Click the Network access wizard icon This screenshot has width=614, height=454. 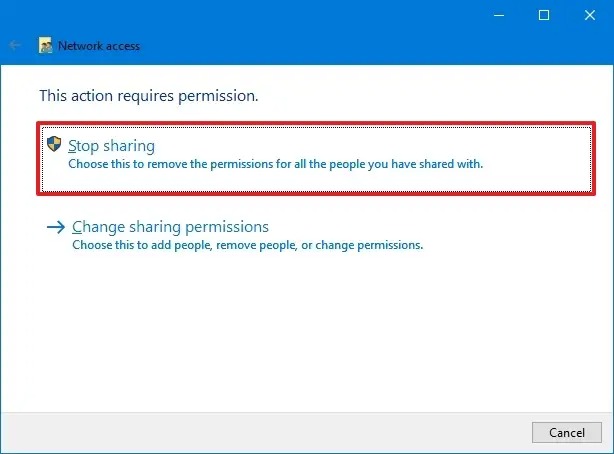tap(45, 46)
